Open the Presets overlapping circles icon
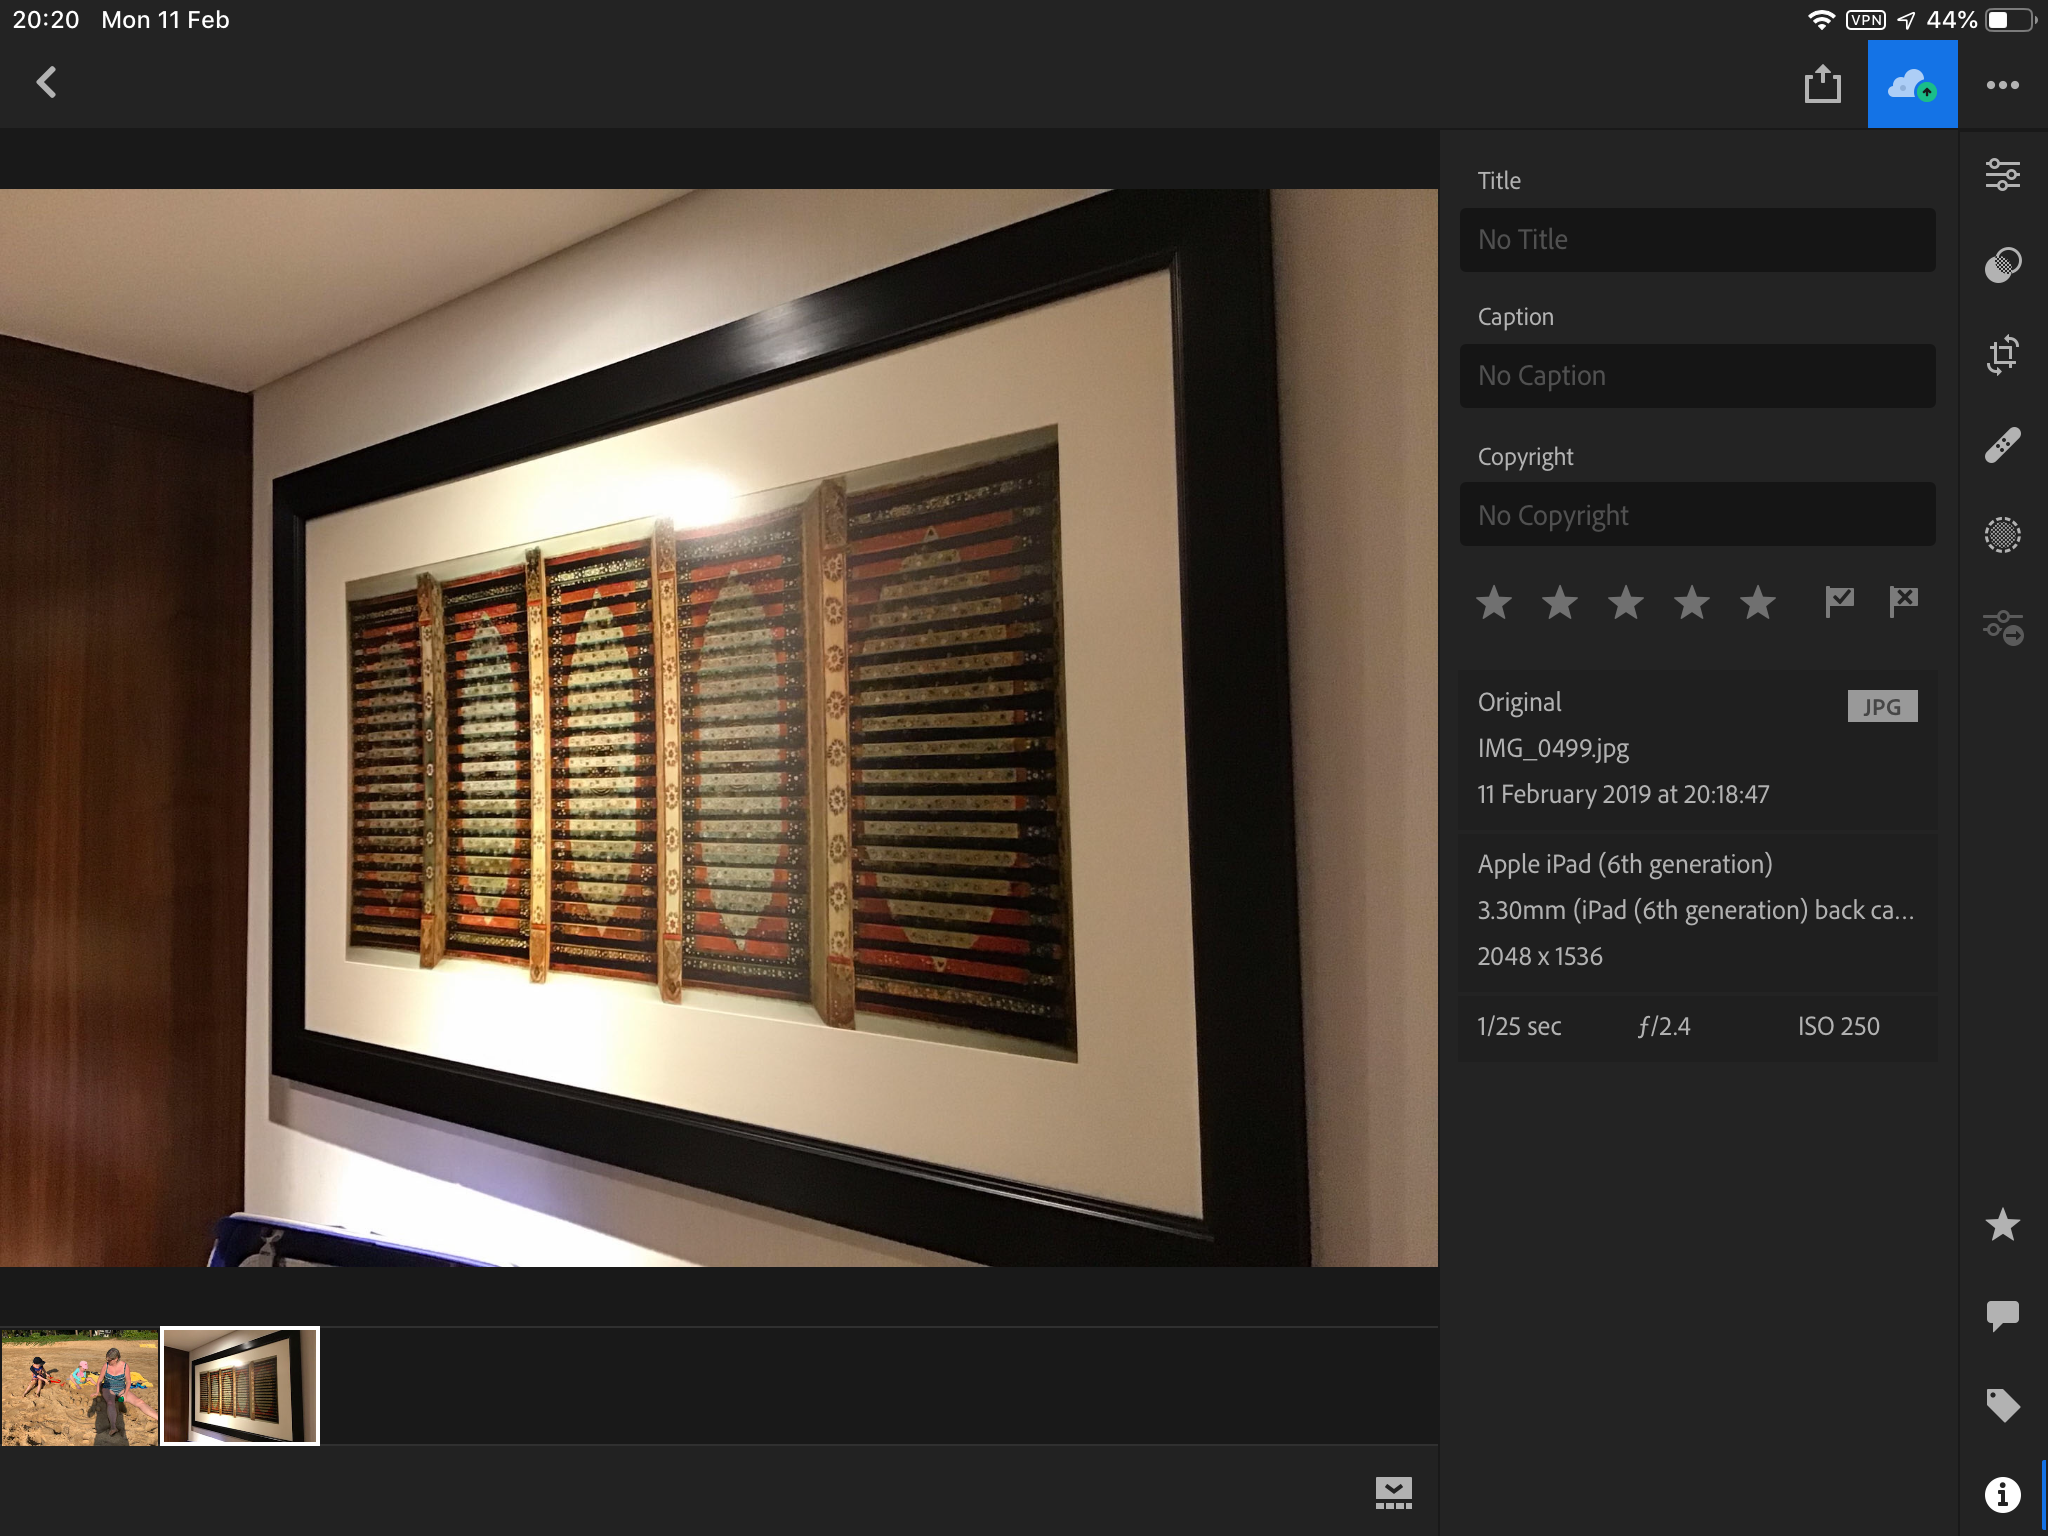The height and width of the screenshot is (1536, 2048). coord(2002,265)
